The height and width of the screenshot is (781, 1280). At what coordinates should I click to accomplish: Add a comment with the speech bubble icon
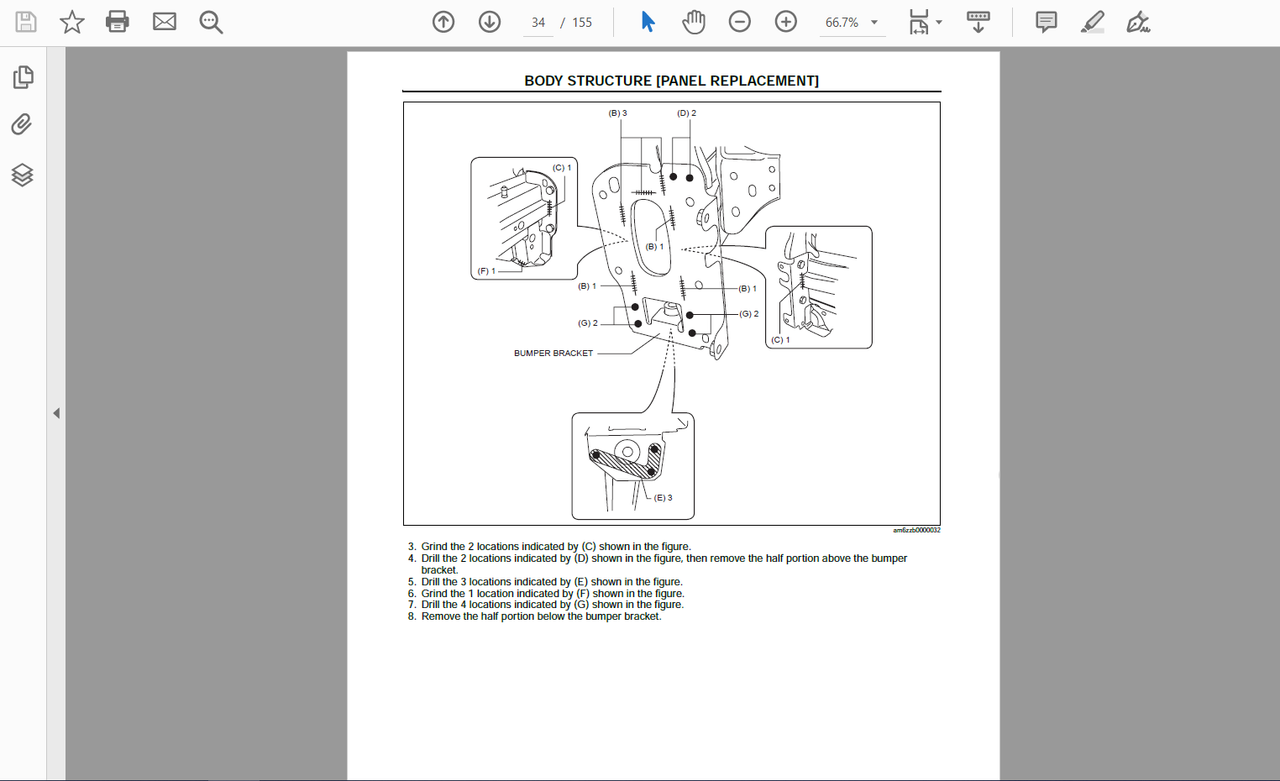click(1046, 22)
